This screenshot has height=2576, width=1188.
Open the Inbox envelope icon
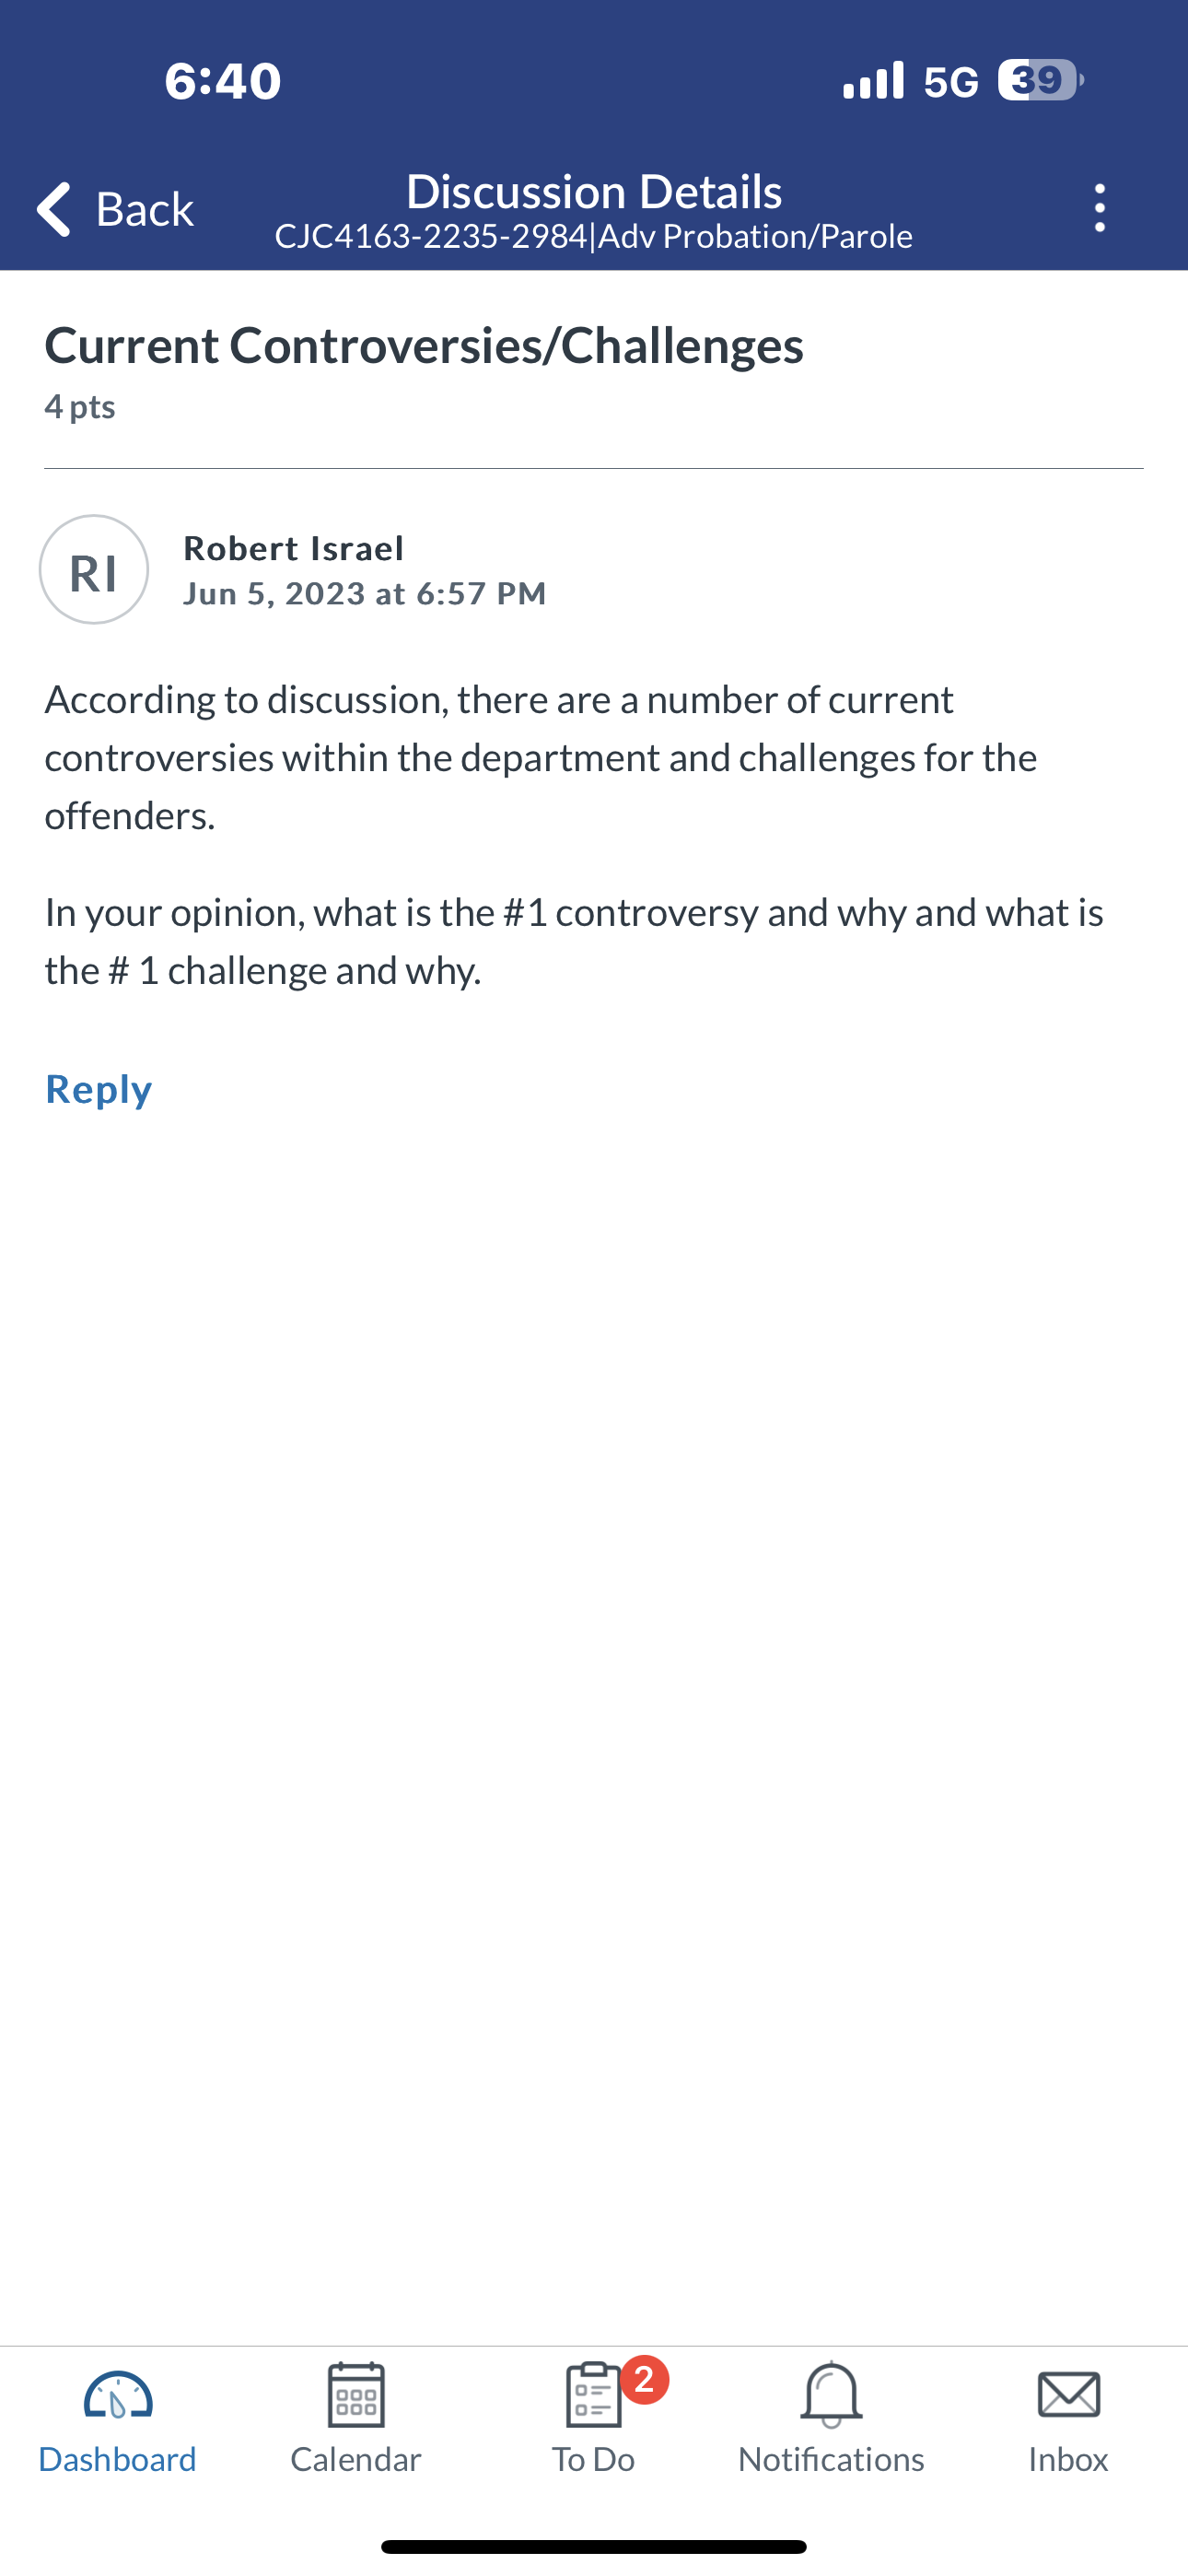pyautogui.click(x=1069, y=2395)
